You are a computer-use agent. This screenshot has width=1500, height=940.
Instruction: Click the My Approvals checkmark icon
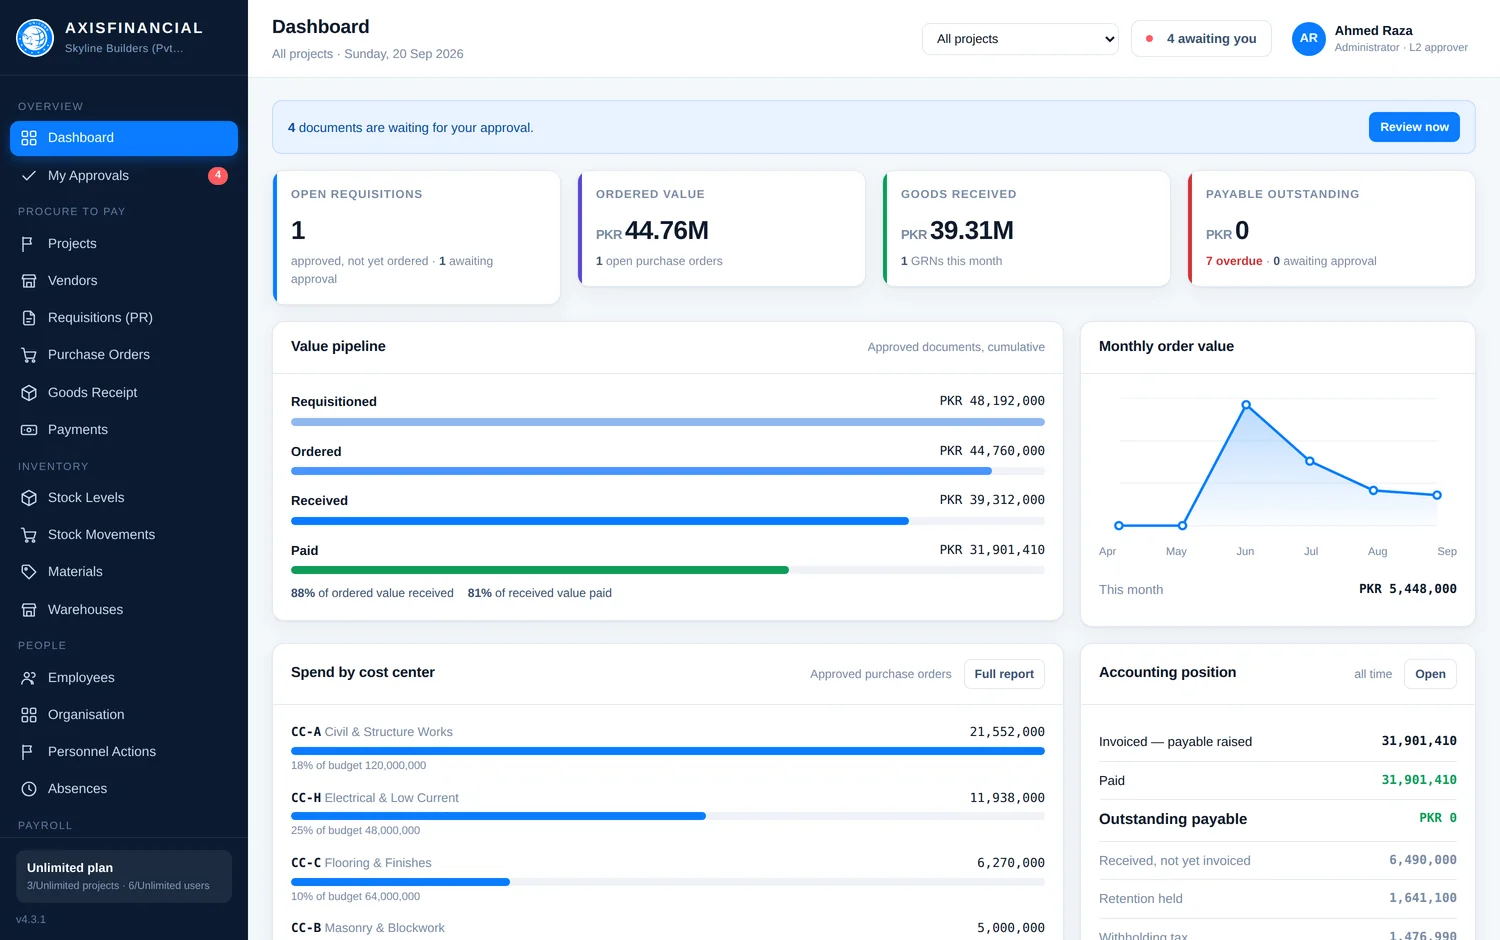29,176
